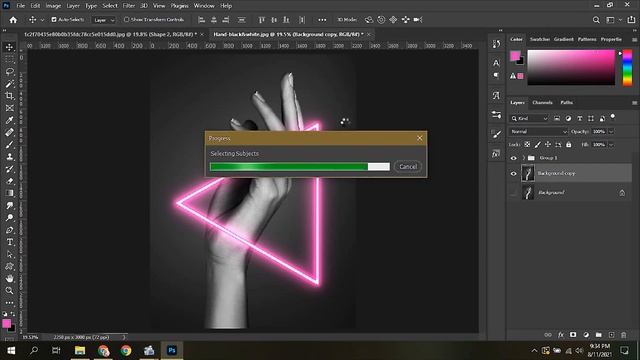Switch to Hand-blackandwhite.jpg document tab
Image resolution: width=640 pixels, height=360 pixels.
click(x=288, y=34)
